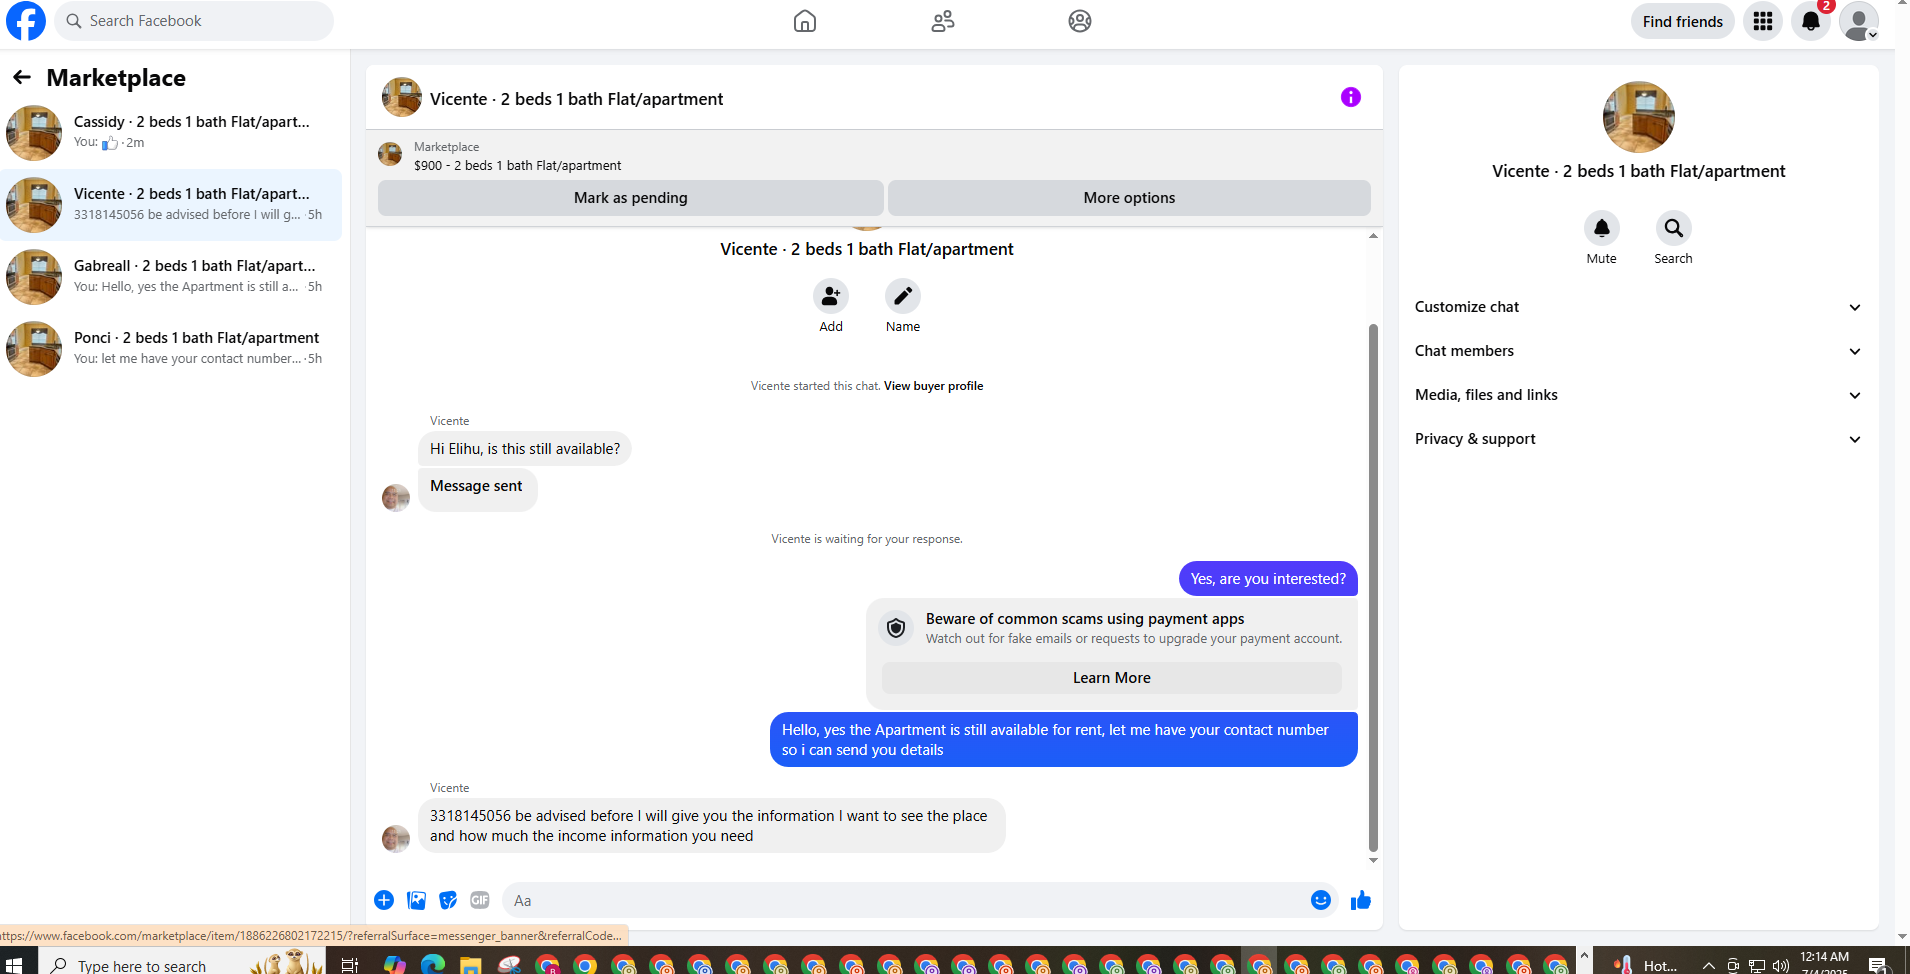Open the Groups icon in top navigation
Image resolution: width=1910 pixels, height=974 pixels.
pyautogui.click(x=1080, y=21)
